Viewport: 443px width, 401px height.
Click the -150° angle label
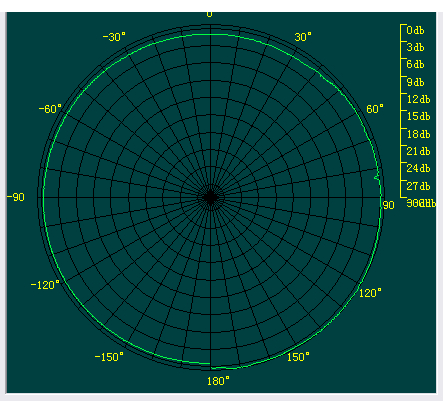click(x=109, y=357)
